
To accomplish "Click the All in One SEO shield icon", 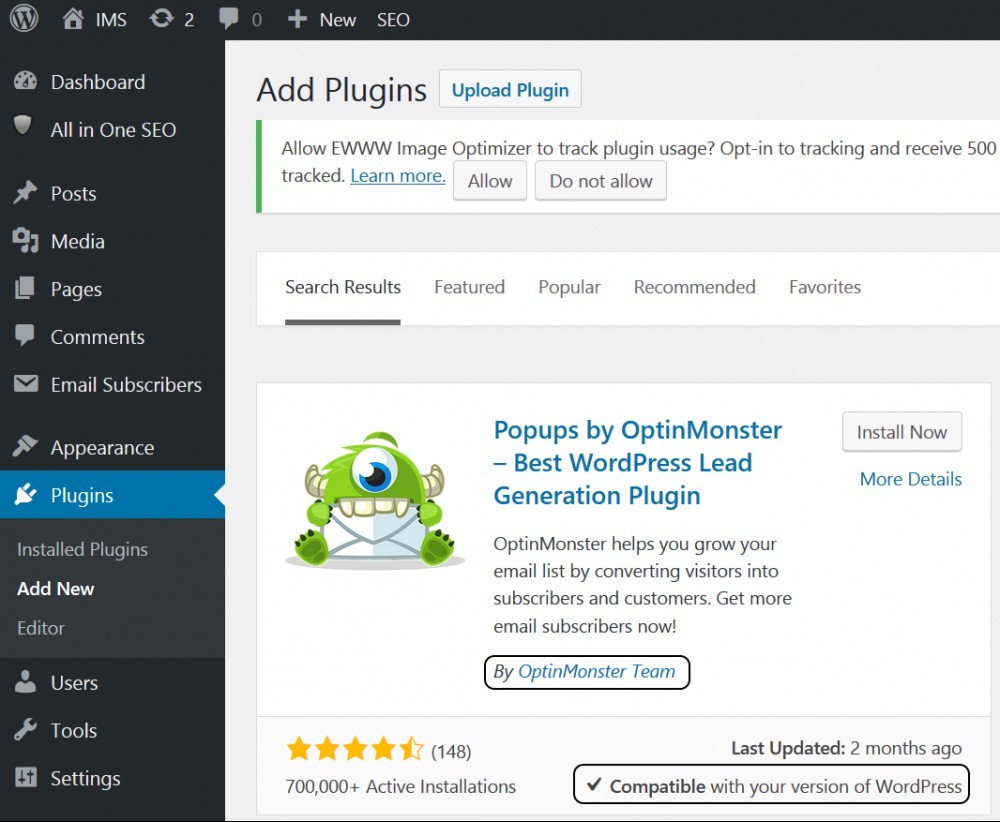I will coord(23,125).
